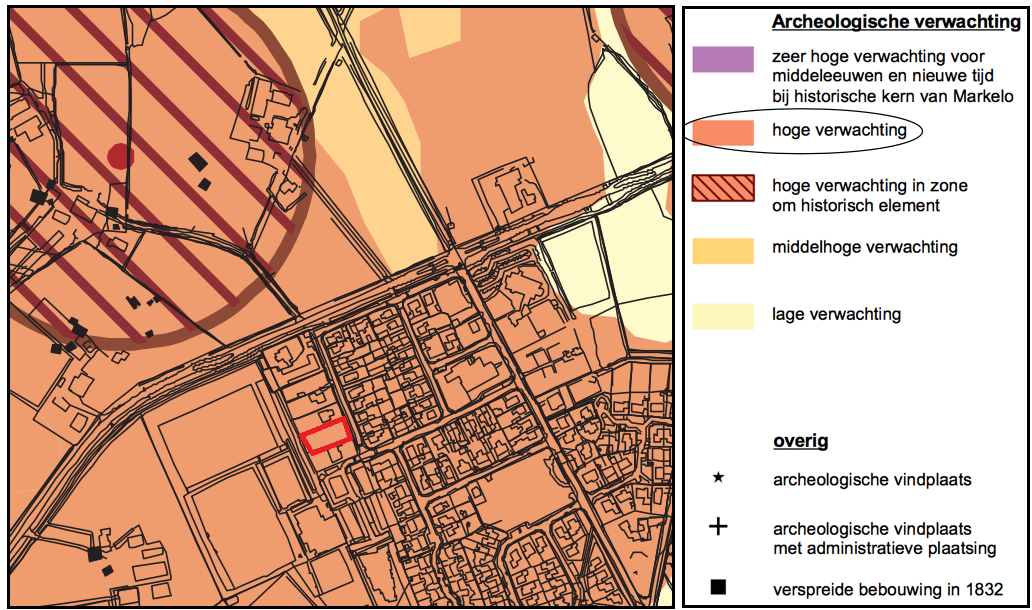This screenshot has height=610, width=1032.
Task: Click 'om historisch element' legend text
Action: pyautogui.click(x=856, y=205)
